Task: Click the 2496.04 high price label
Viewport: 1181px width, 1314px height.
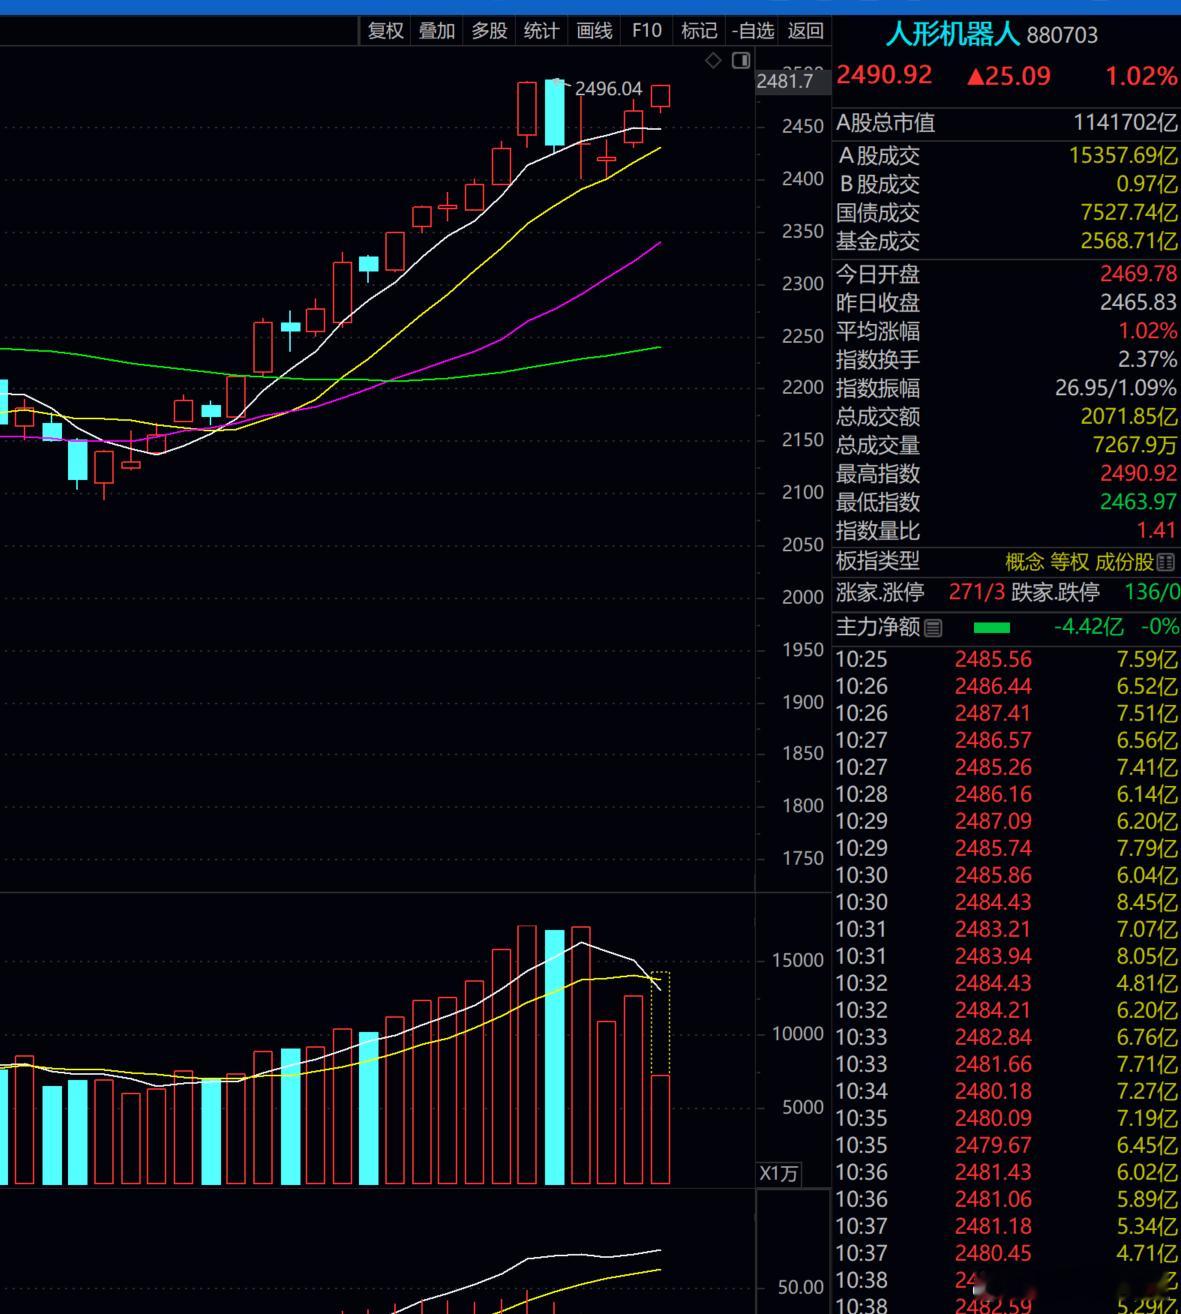Action: pyautogui.click(x=609, y=89)
